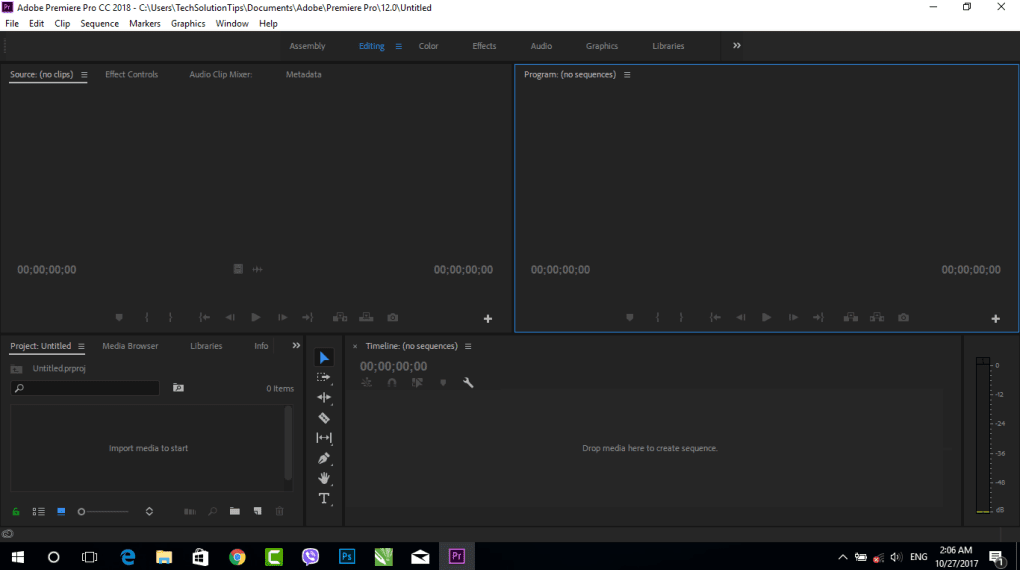Image resolution: width=1020 pixels, height=570 pixels.
Task: Open Timeline panel menu icon
Action: click(468, 346)
